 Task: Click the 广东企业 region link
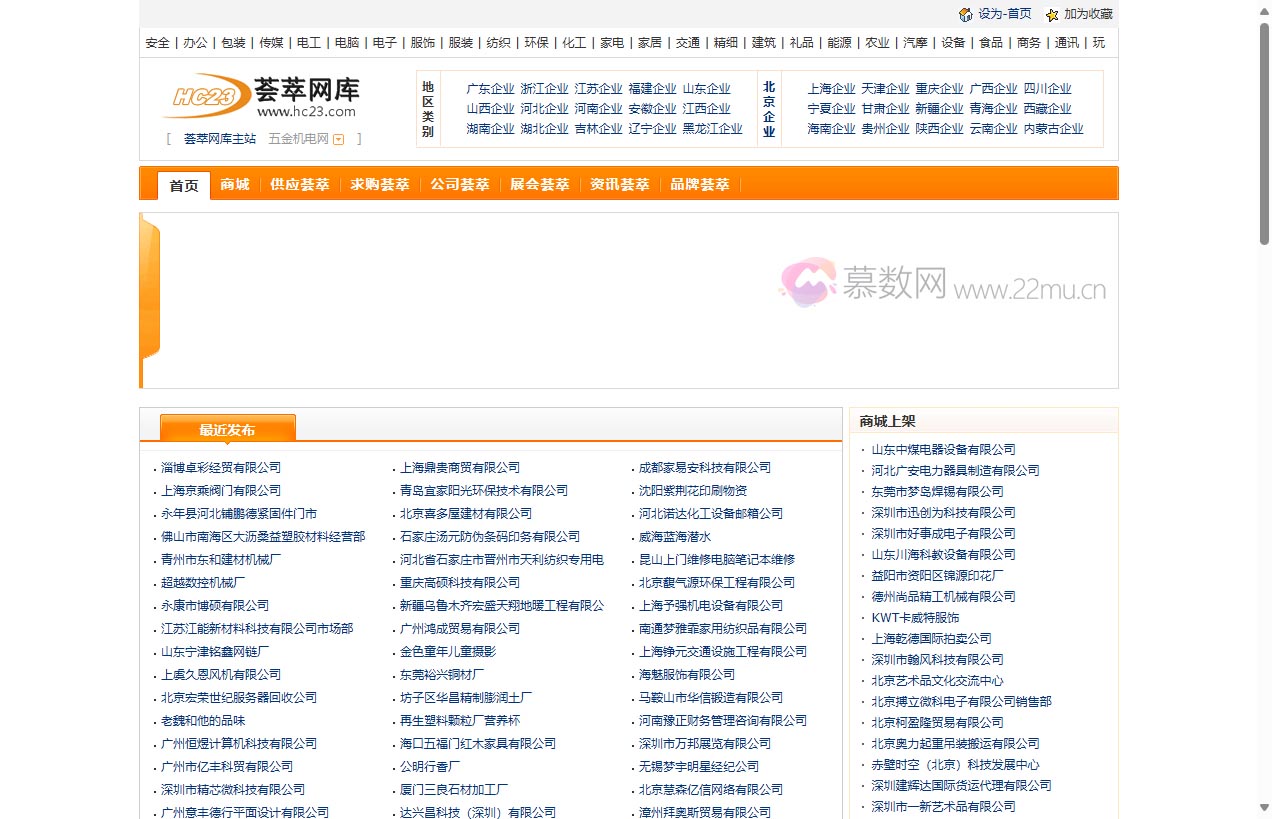coord(490,89)
